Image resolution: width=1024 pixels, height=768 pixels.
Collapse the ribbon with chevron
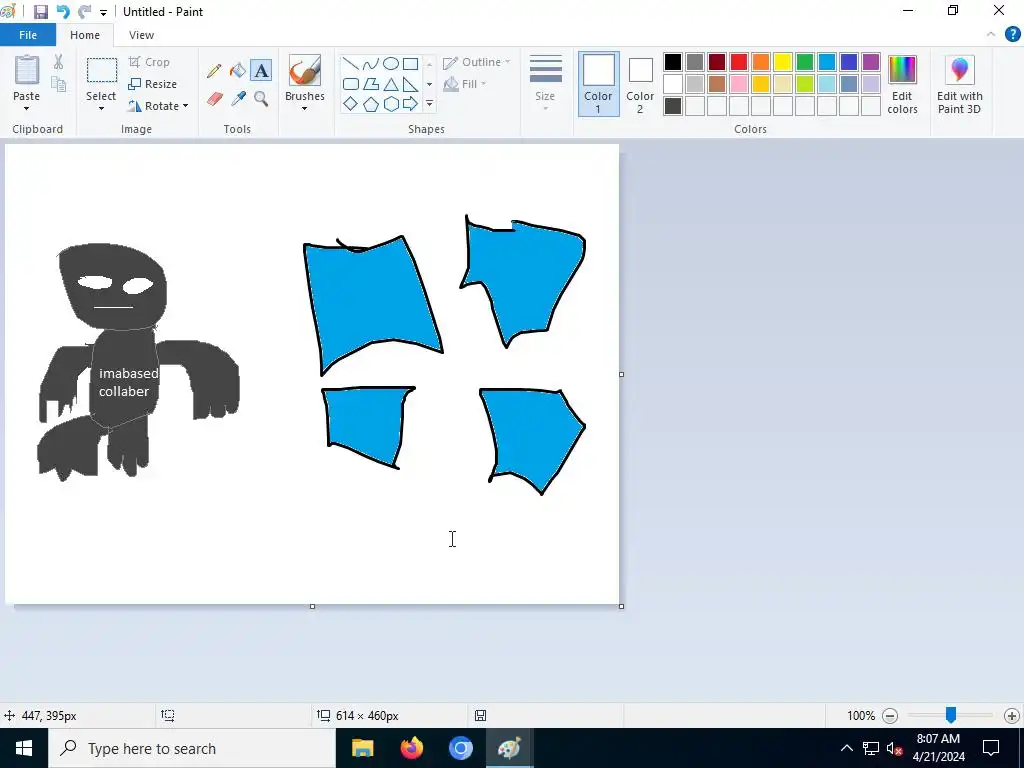tap(991, 34)
